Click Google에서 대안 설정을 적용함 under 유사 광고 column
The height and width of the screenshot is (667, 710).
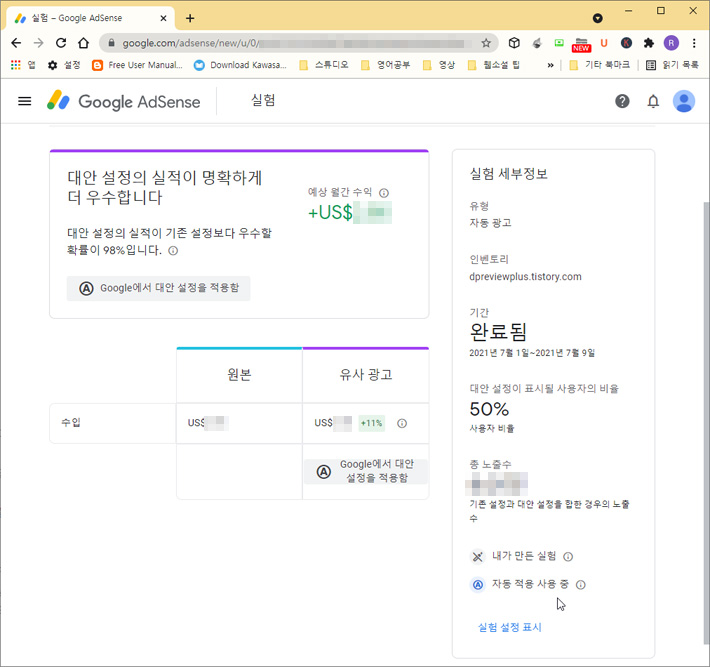366,471
